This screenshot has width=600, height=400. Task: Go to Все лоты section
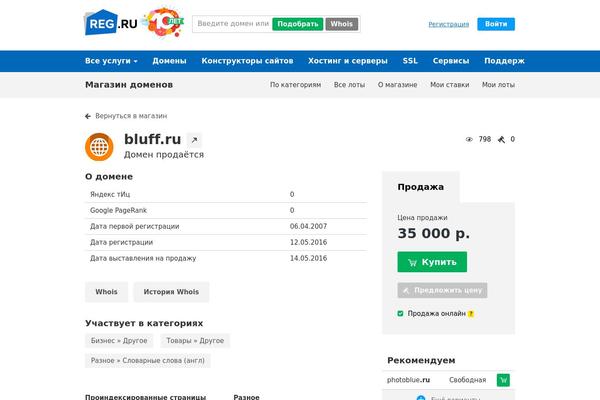click(349, 85)
